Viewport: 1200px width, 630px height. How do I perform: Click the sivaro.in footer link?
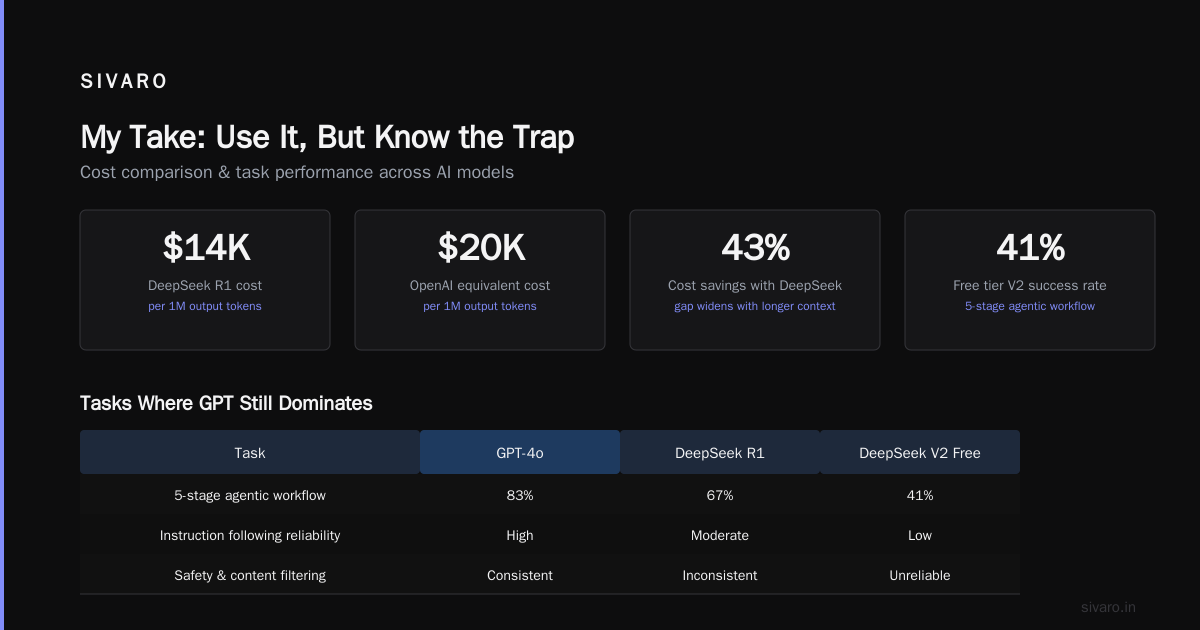(1108, 607)
